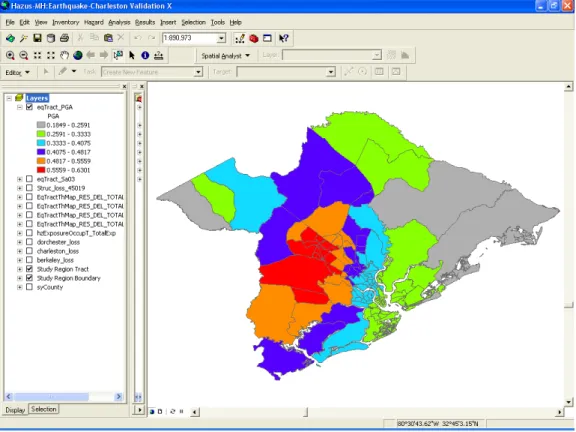Select the Zoom In magnifier tool
The width and height of the screenshot is (576, 432).
coord(10,55)
